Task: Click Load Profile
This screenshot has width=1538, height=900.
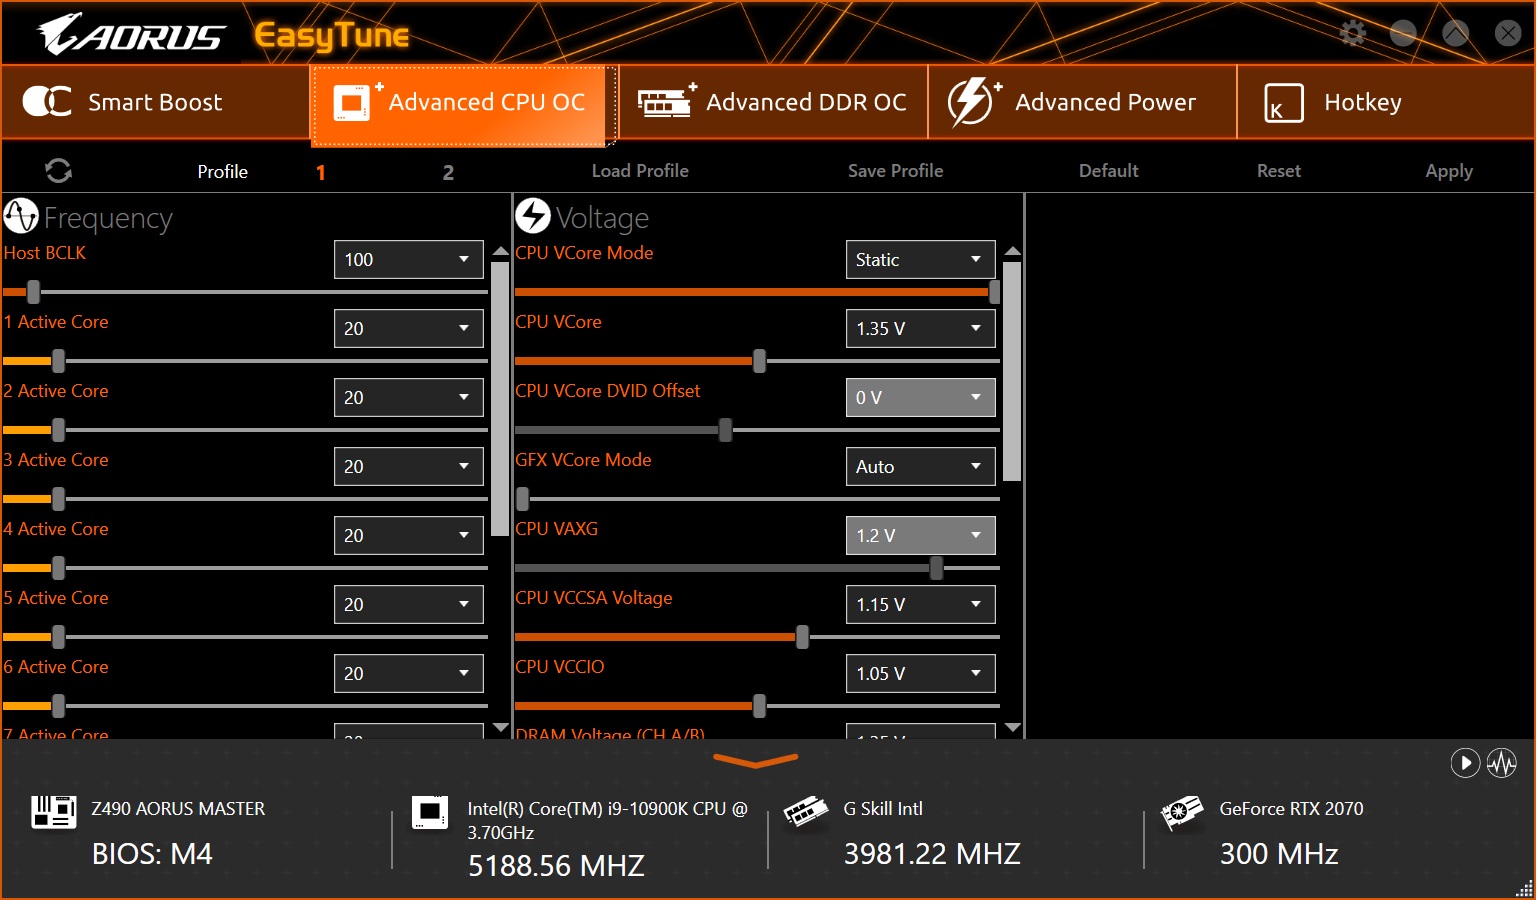Action: pos(640,171)
